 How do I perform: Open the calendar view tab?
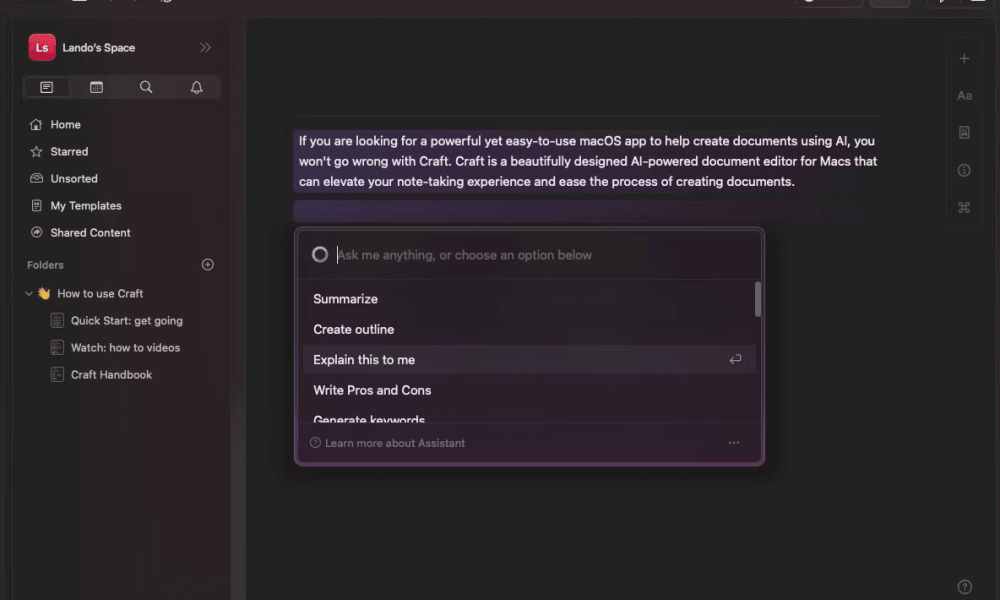(x=96, y=87)
